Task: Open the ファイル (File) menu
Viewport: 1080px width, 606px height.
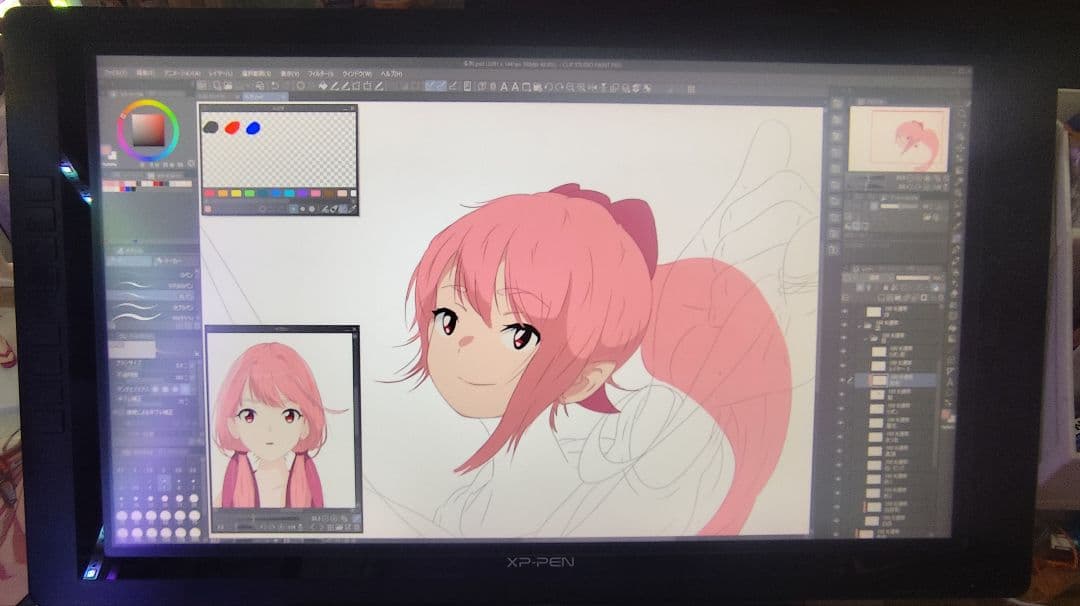Action: click(114, 73)
